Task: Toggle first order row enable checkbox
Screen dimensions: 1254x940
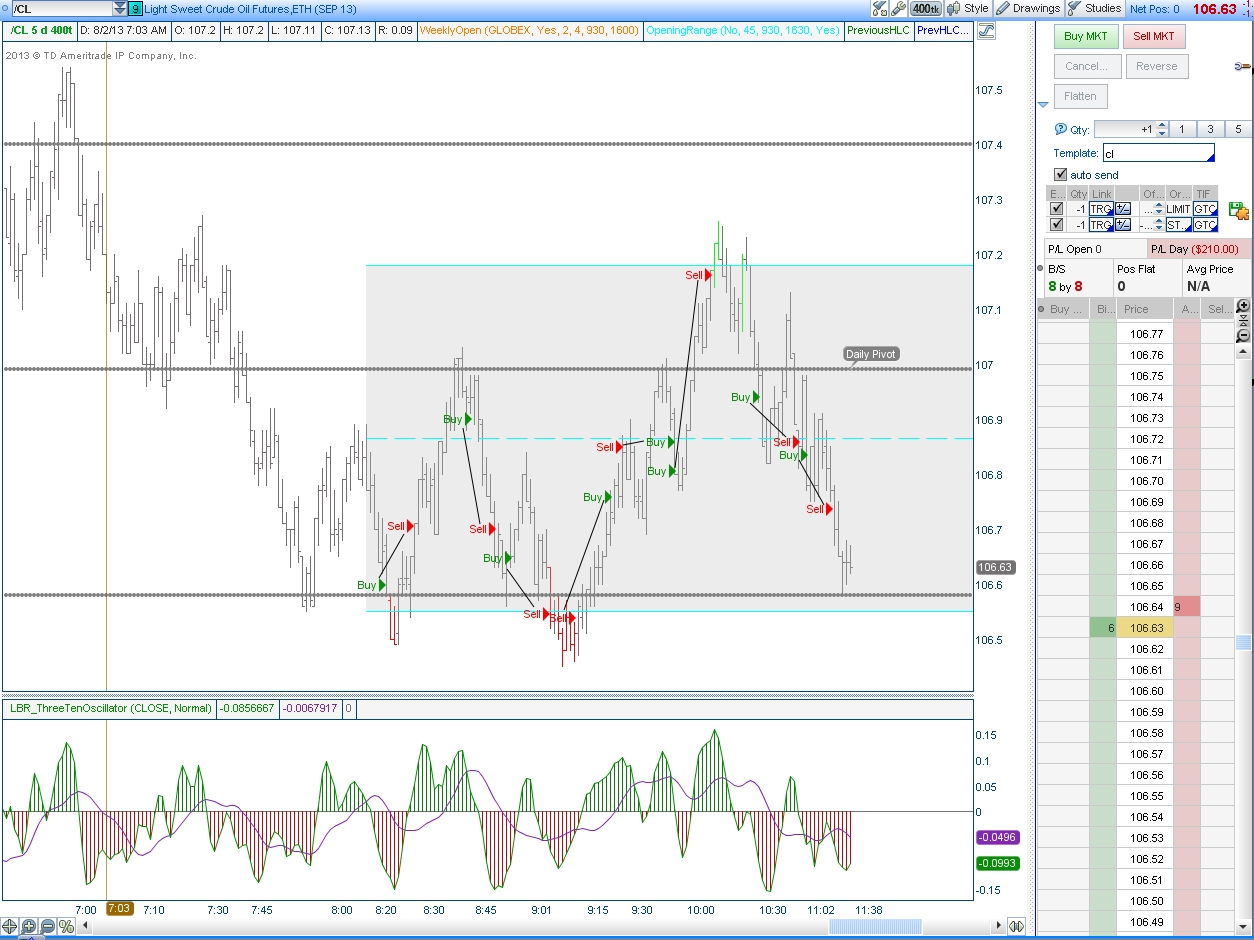Action: [1057, 209]
